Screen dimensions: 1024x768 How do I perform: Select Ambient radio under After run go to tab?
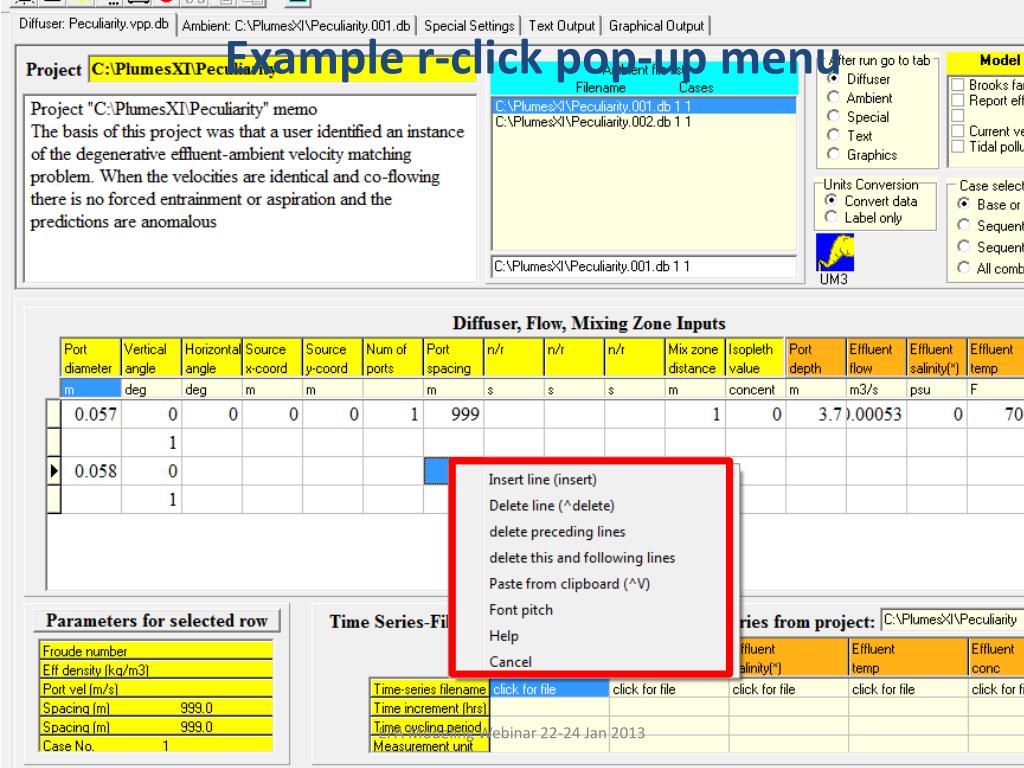(x=833, y=97)
